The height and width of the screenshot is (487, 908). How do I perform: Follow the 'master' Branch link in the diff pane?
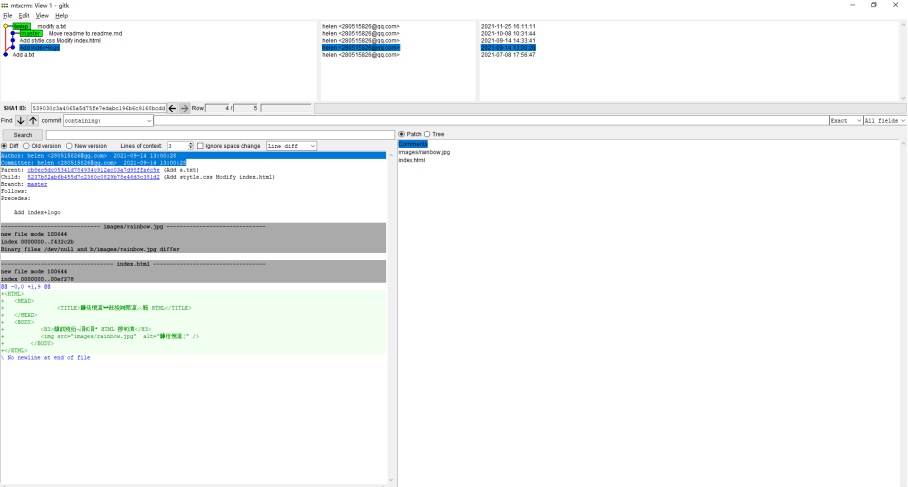point(37,184)
